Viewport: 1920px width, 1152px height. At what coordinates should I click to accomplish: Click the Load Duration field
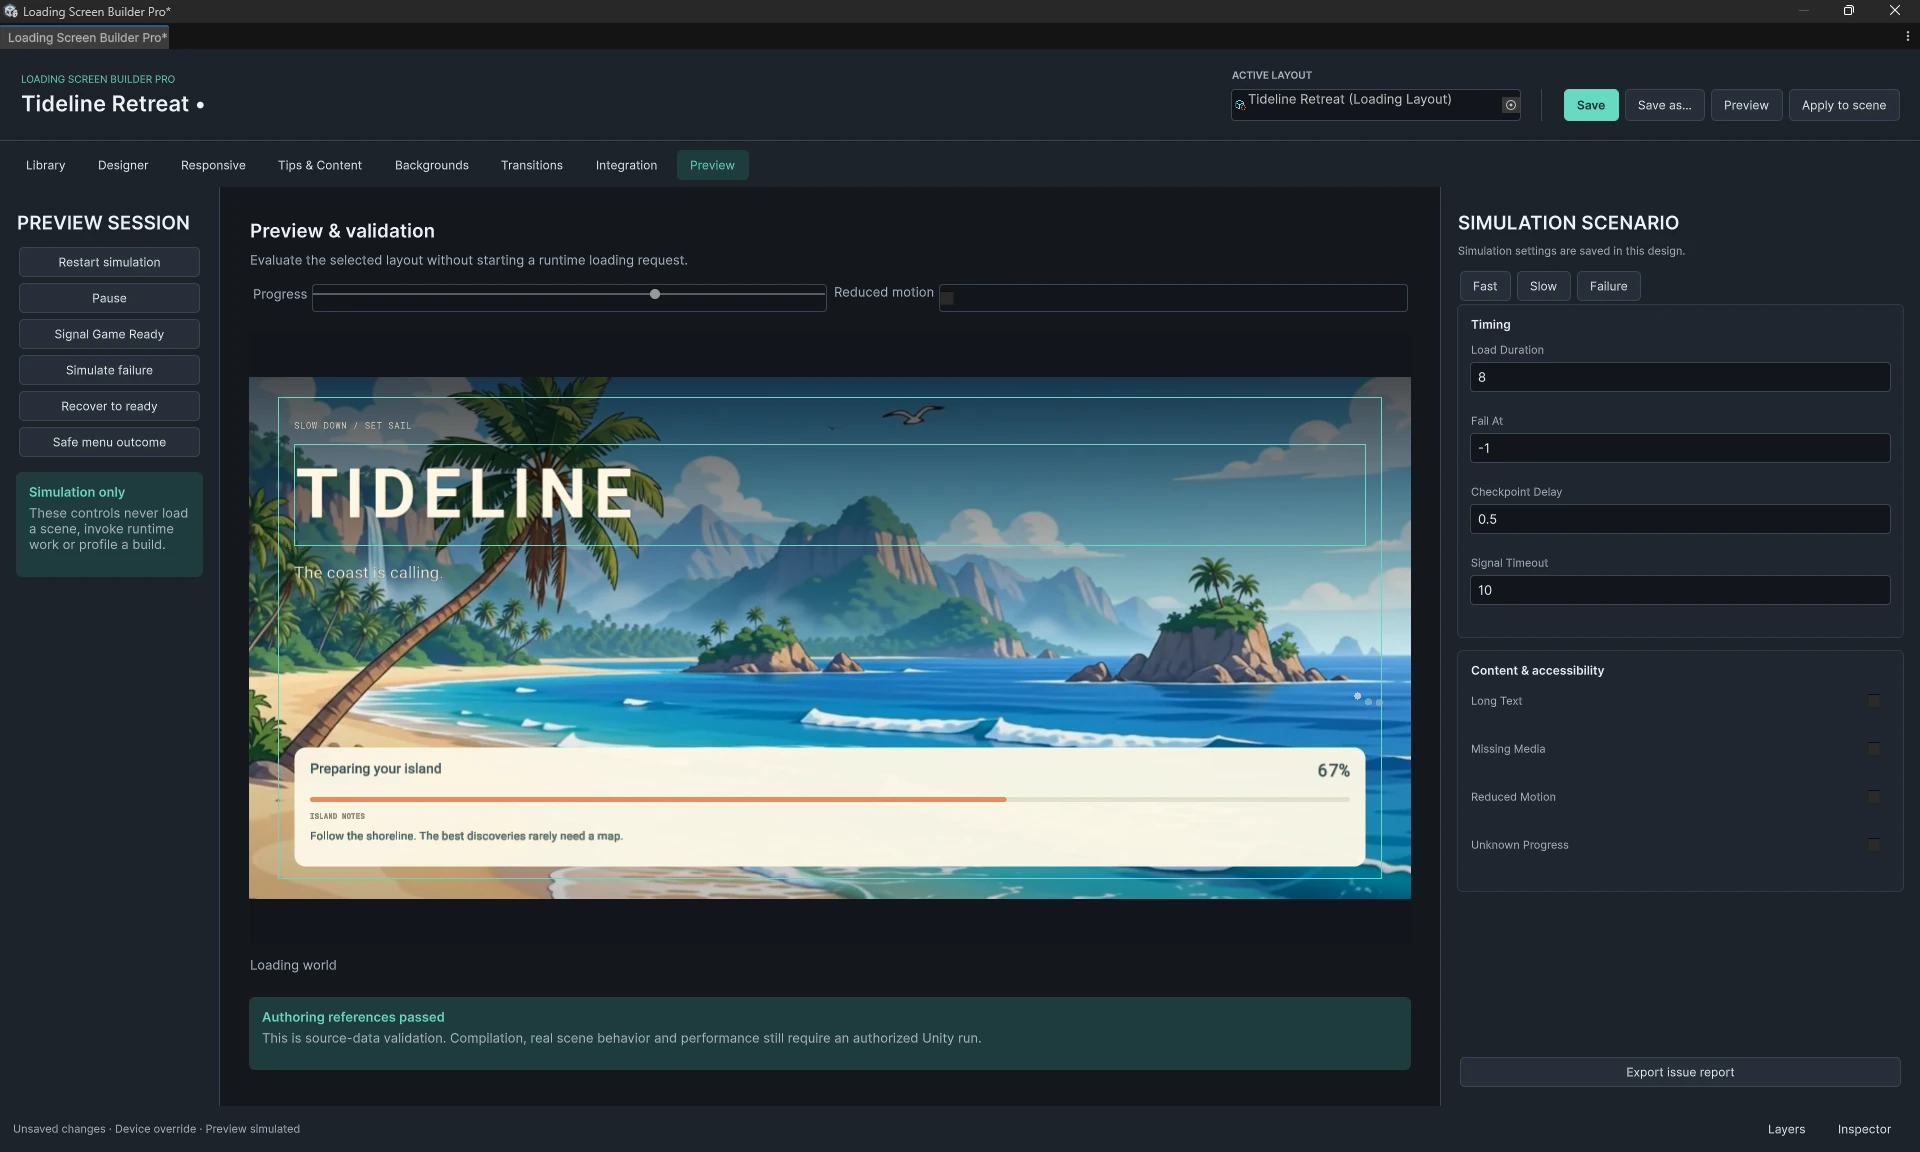pos(1680,377)
